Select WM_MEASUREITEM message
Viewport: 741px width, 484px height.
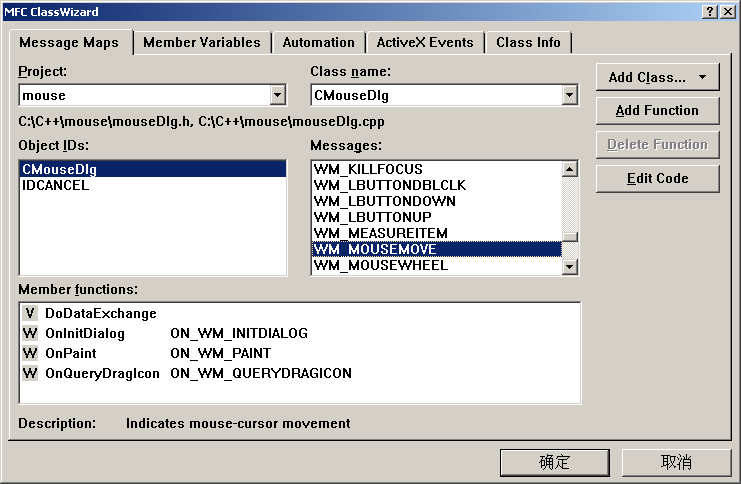click(x=437, y=233)
